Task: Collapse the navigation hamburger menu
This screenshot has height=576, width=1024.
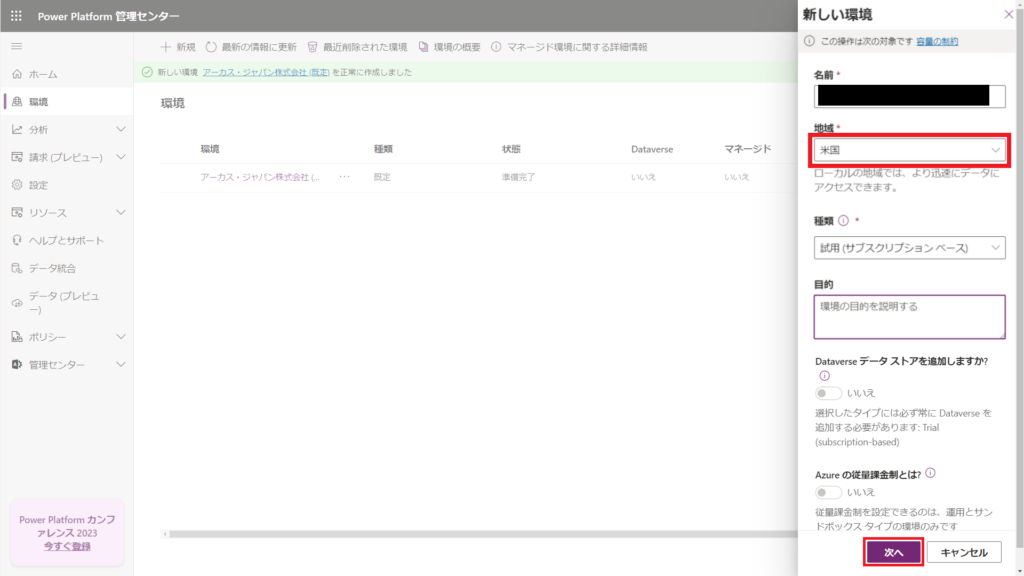Action: 17,46
